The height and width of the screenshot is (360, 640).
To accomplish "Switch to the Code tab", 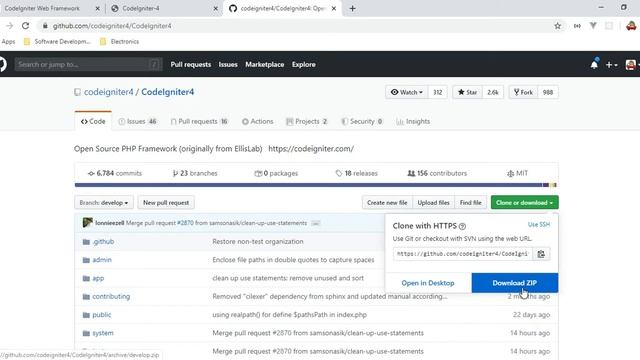I will [x=93, y=121].
